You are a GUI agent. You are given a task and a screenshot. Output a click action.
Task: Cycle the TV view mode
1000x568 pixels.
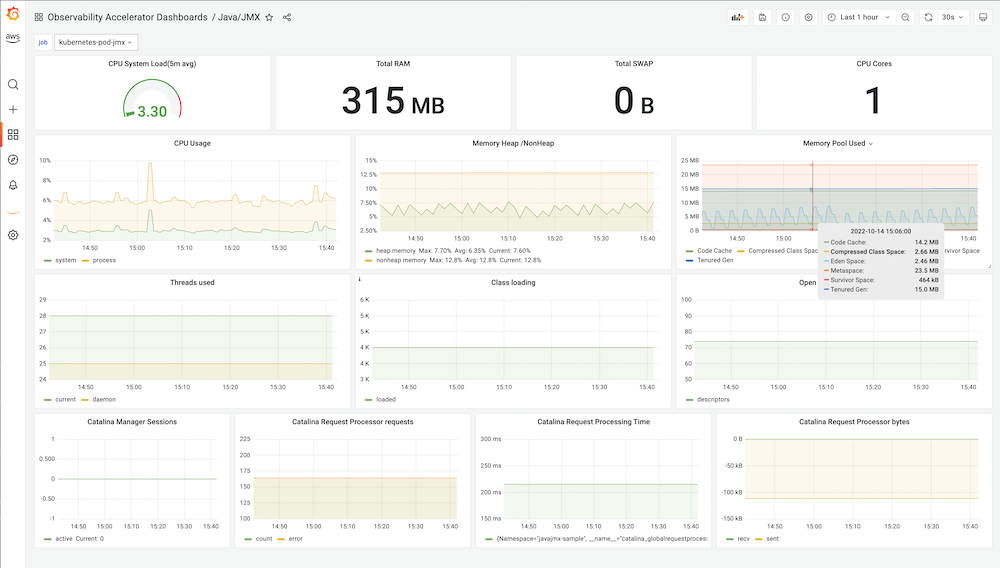[982, 17]
